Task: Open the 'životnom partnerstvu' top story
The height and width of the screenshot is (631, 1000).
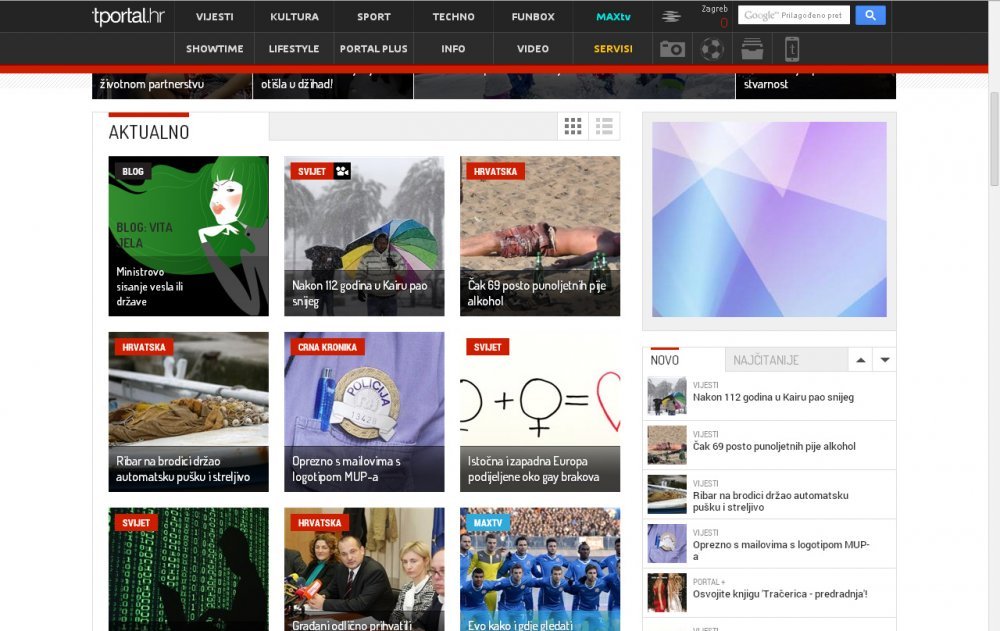Action: 172,85
